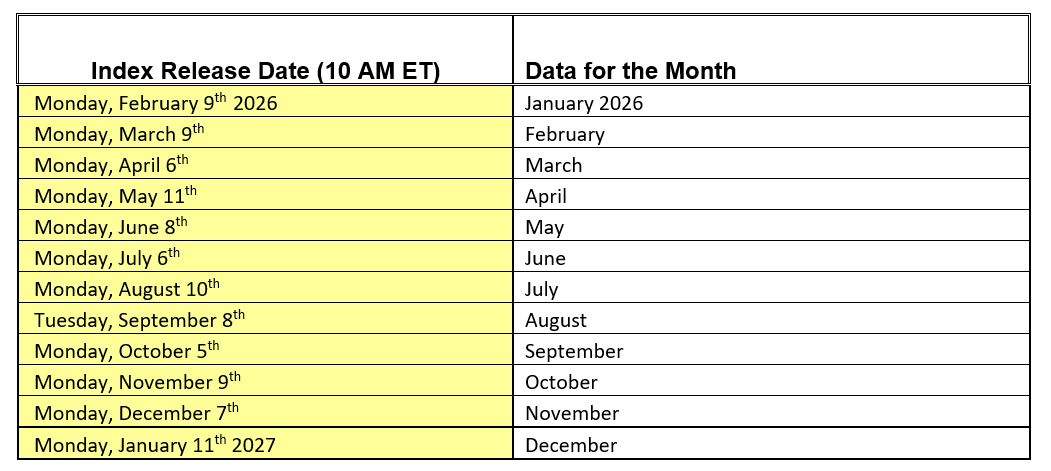Click the 'August' data month cell
The image size is (1051, 471).
[556, 321]
